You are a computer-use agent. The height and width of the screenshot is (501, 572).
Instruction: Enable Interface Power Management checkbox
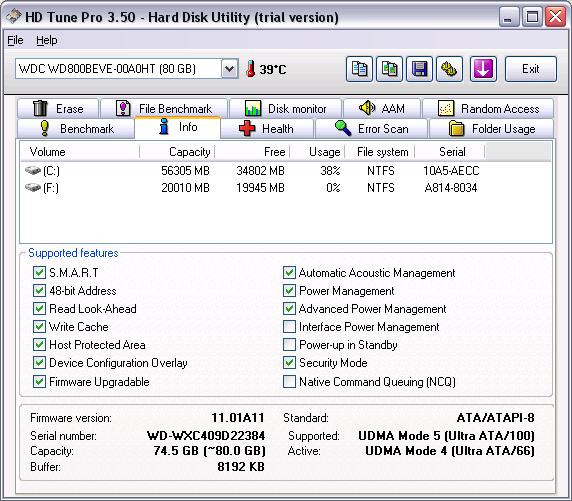point(289,326)
